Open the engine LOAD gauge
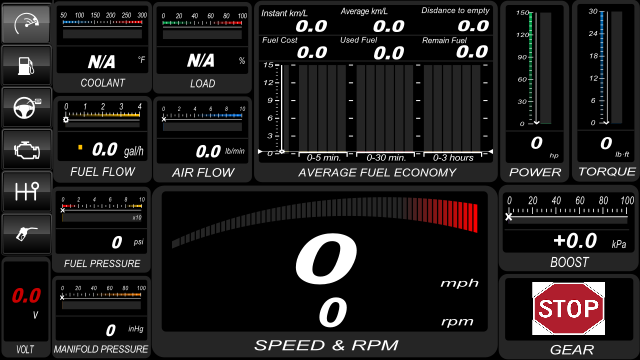640x360 pixels. tap(202, 47)
